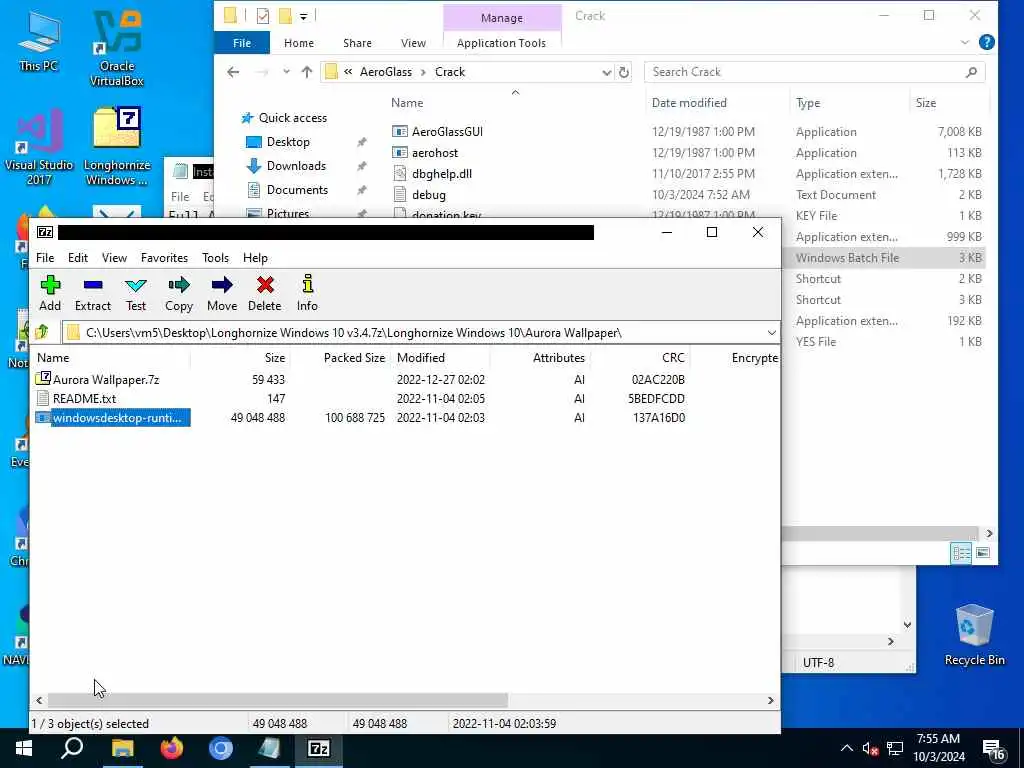Click the Search Crack input field
1024x768 pixels.
[807, 72]
